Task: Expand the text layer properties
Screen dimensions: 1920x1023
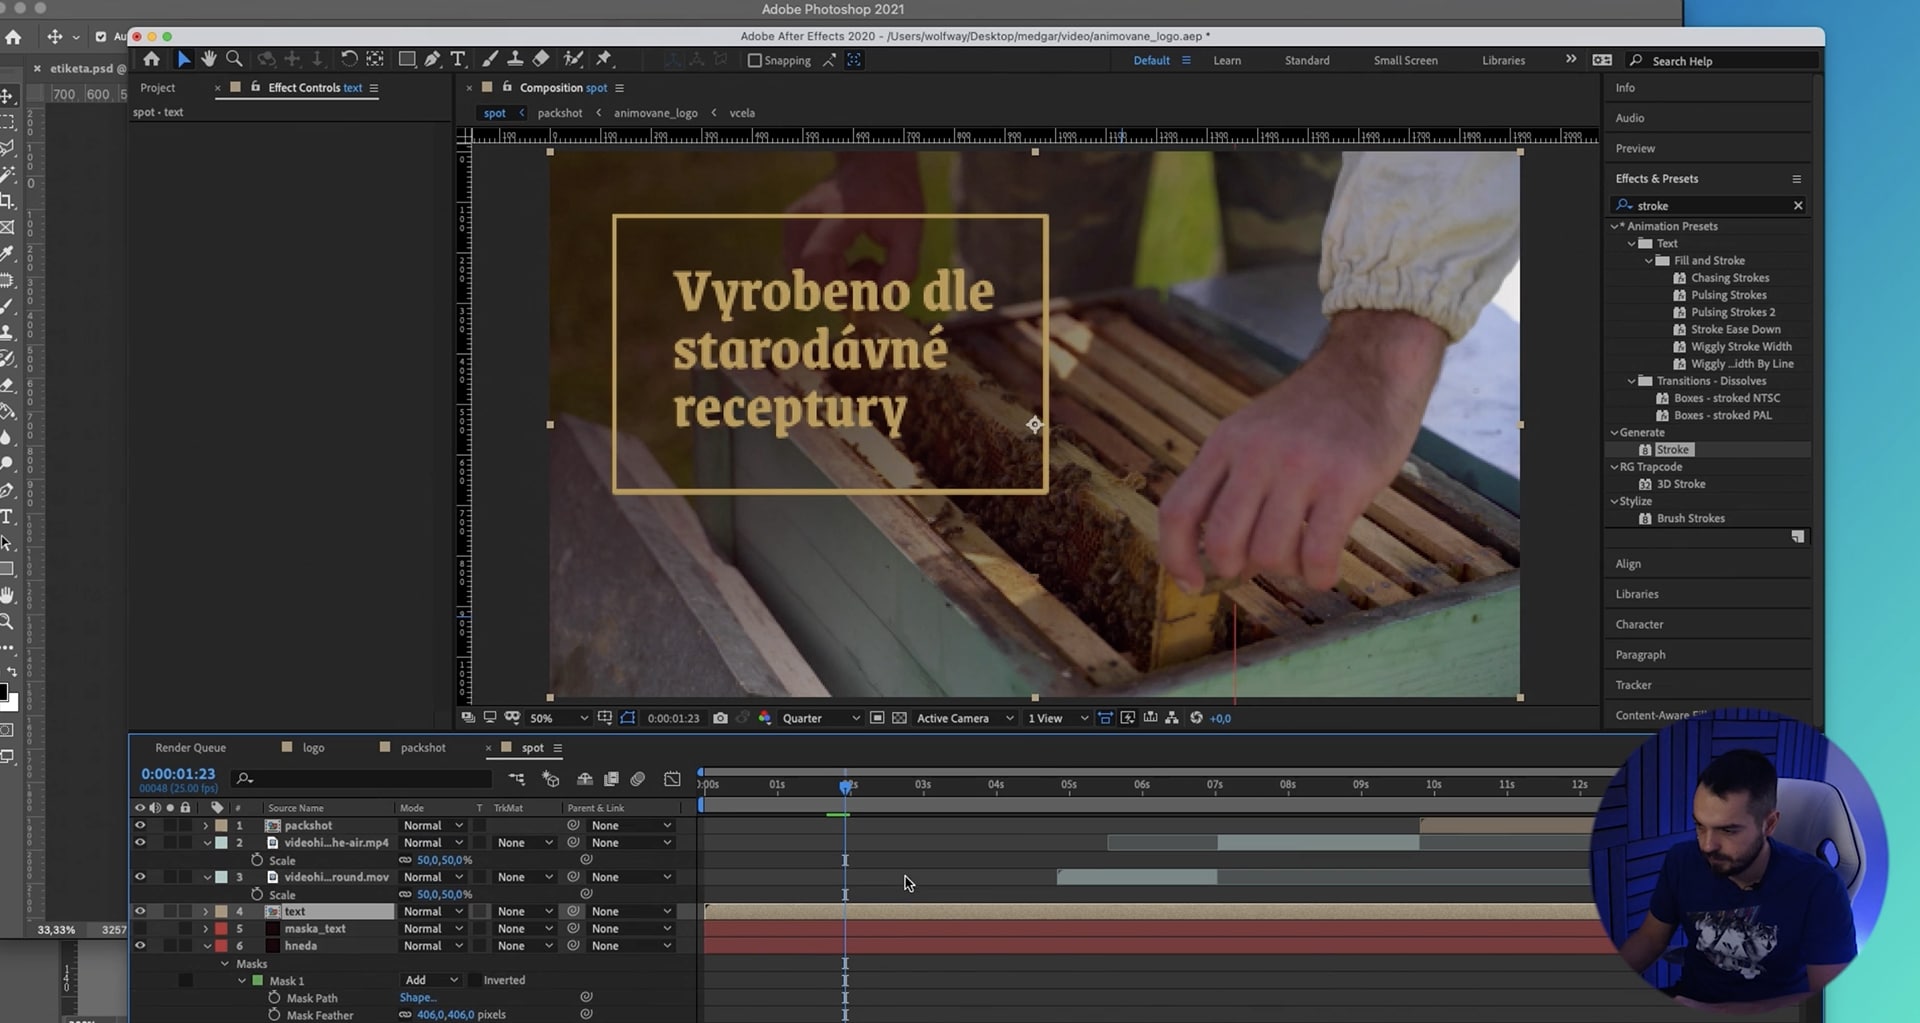Action: (206, 911)
